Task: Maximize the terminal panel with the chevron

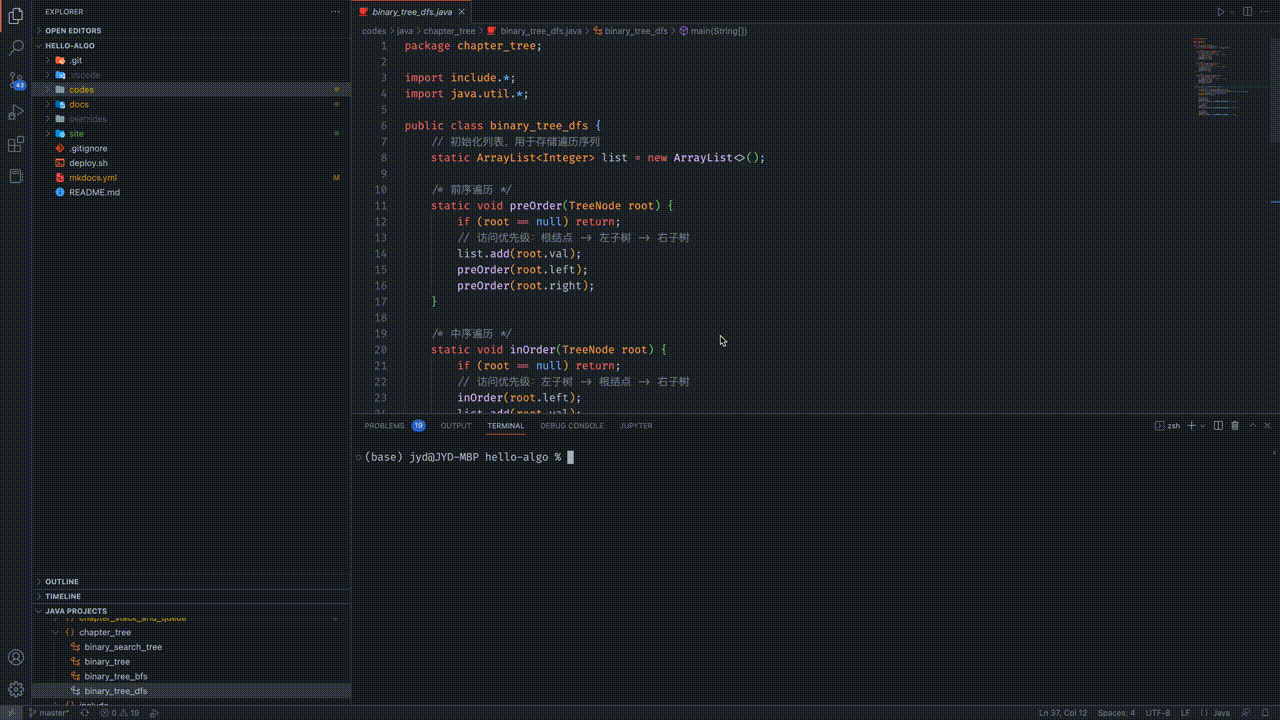Action: tap(1252, 425)
